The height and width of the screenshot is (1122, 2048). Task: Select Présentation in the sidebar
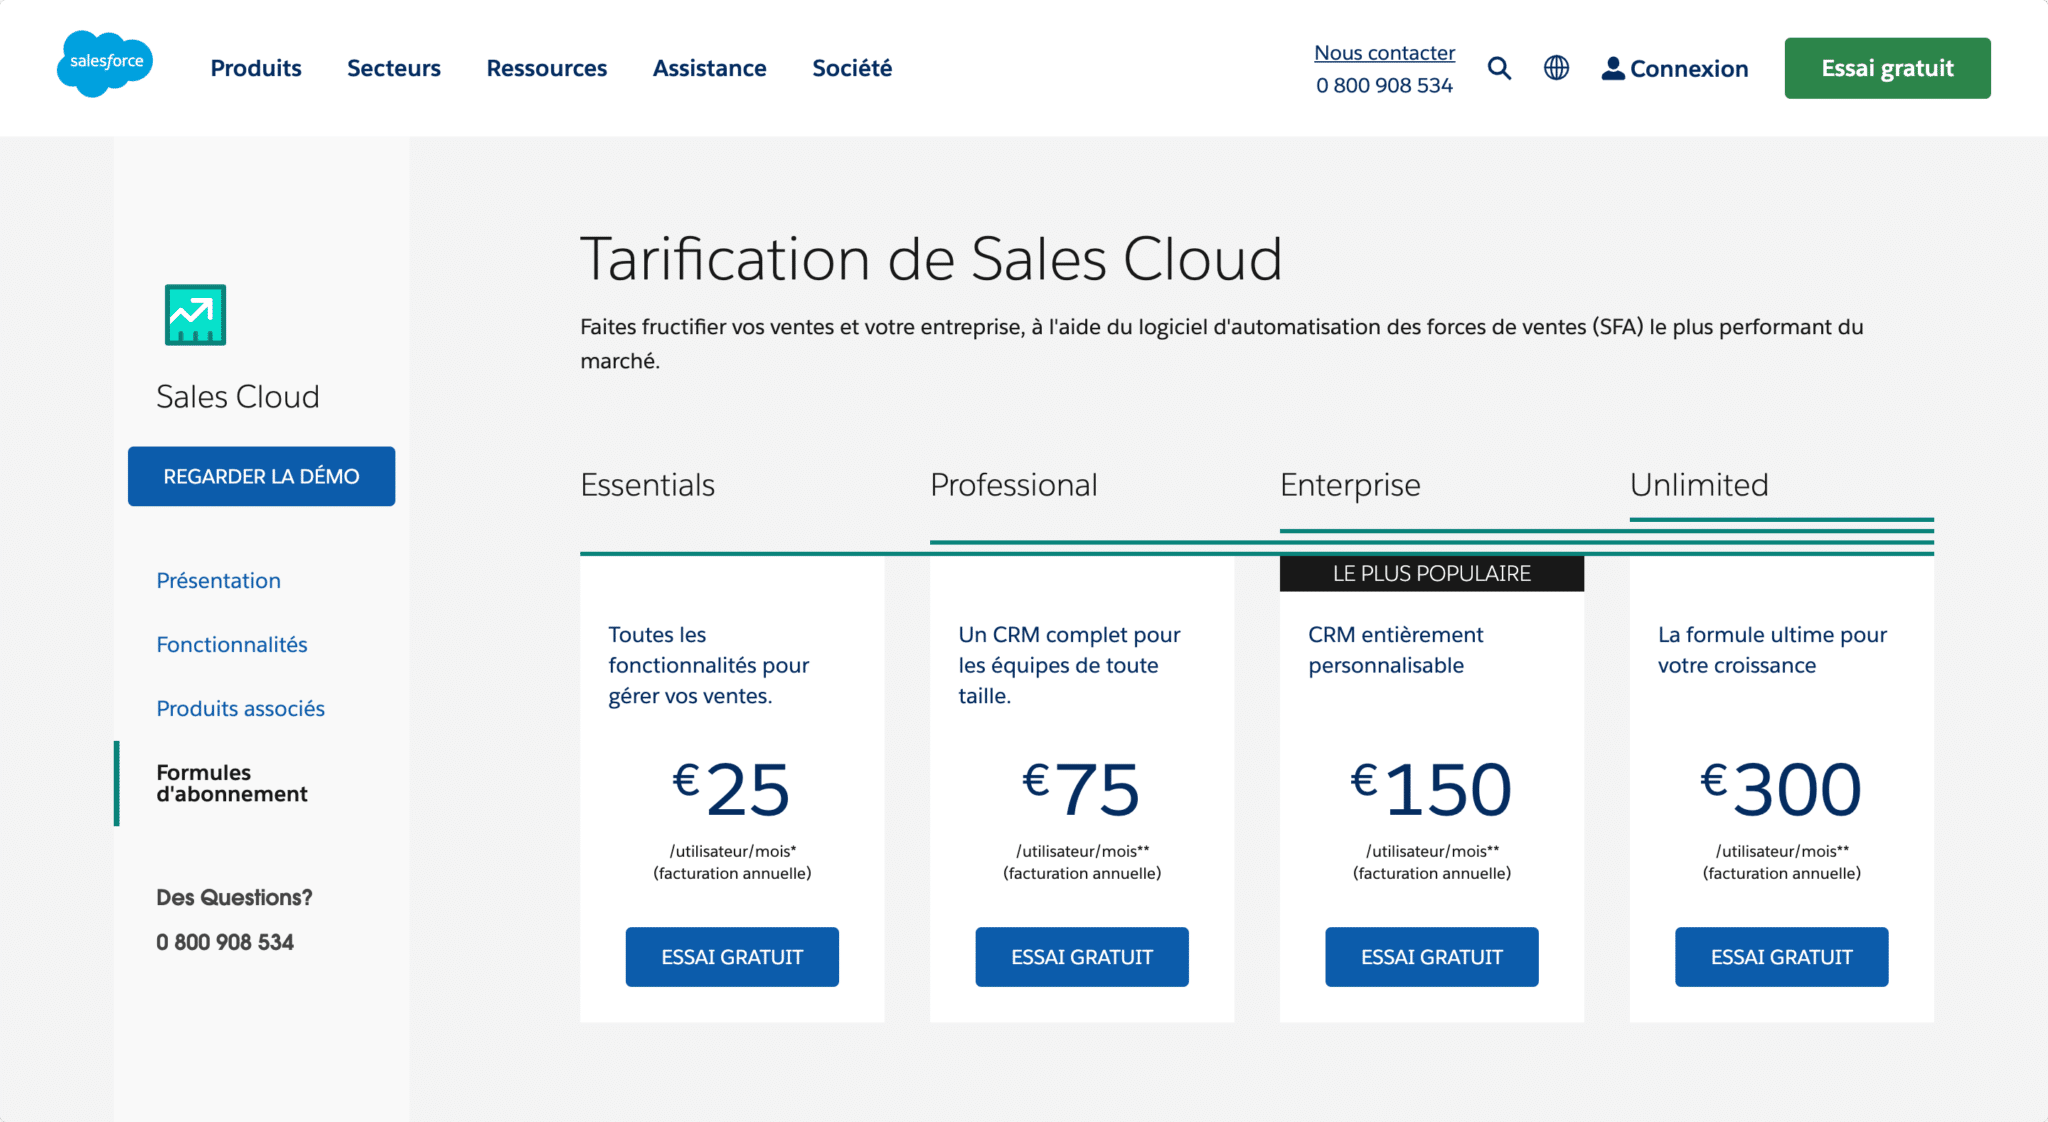pos(217,580)
